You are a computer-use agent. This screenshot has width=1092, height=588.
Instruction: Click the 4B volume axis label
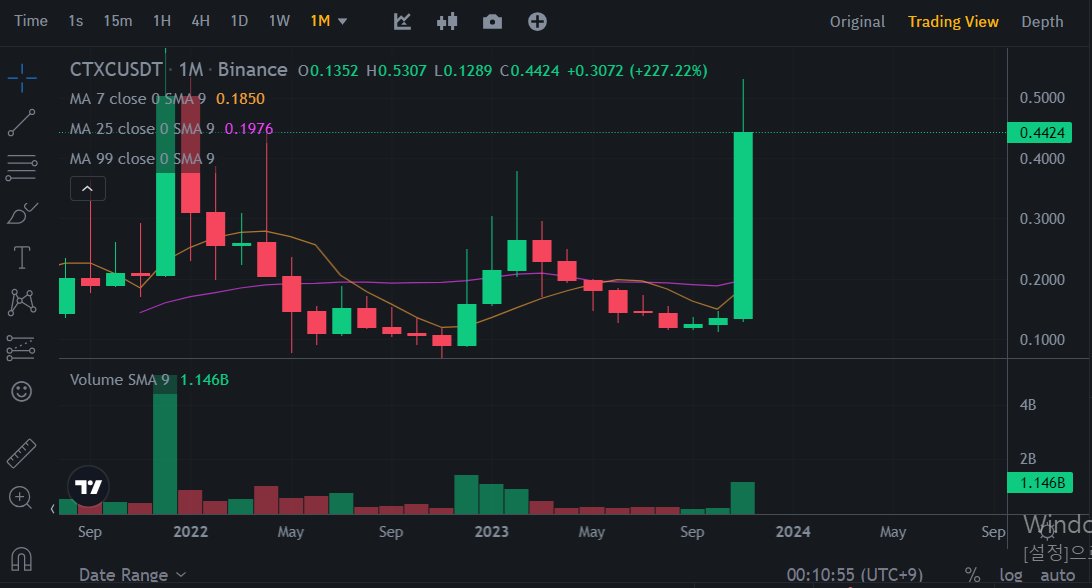(1028, 405)
